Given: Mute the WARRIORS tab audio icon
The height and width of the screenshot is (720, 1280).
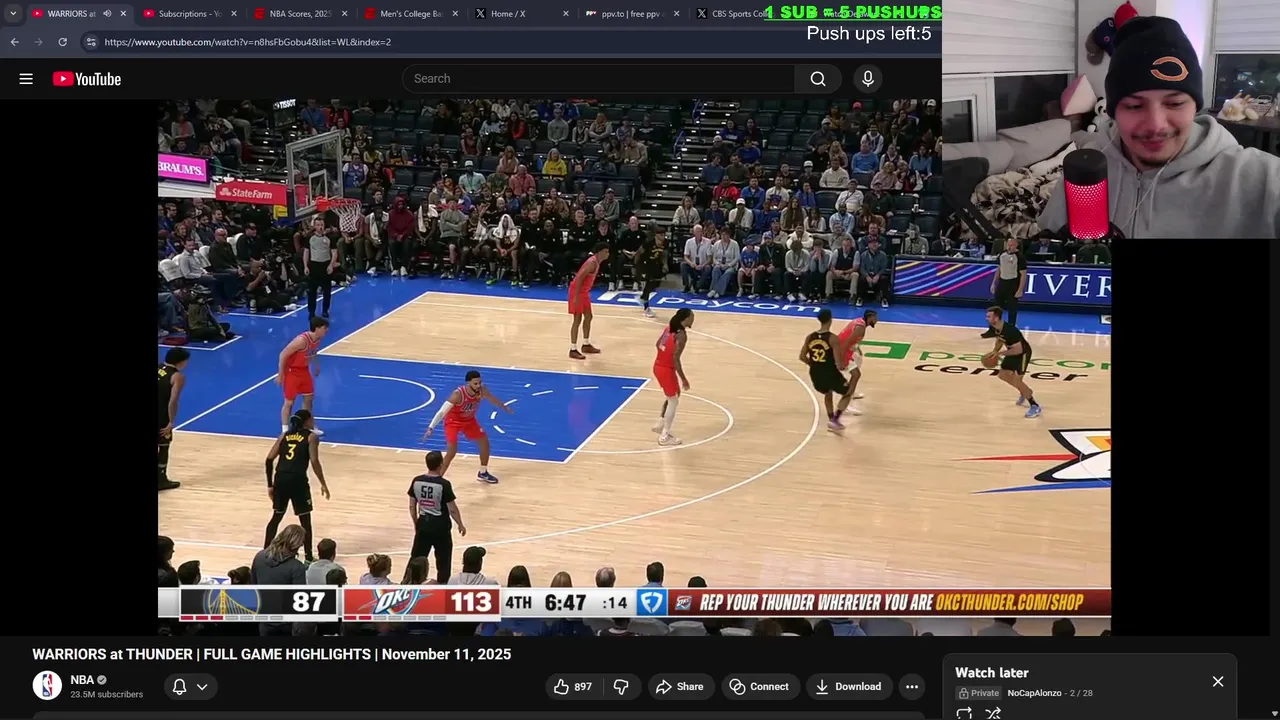Looking at the screenshot, I should (106, 13).
